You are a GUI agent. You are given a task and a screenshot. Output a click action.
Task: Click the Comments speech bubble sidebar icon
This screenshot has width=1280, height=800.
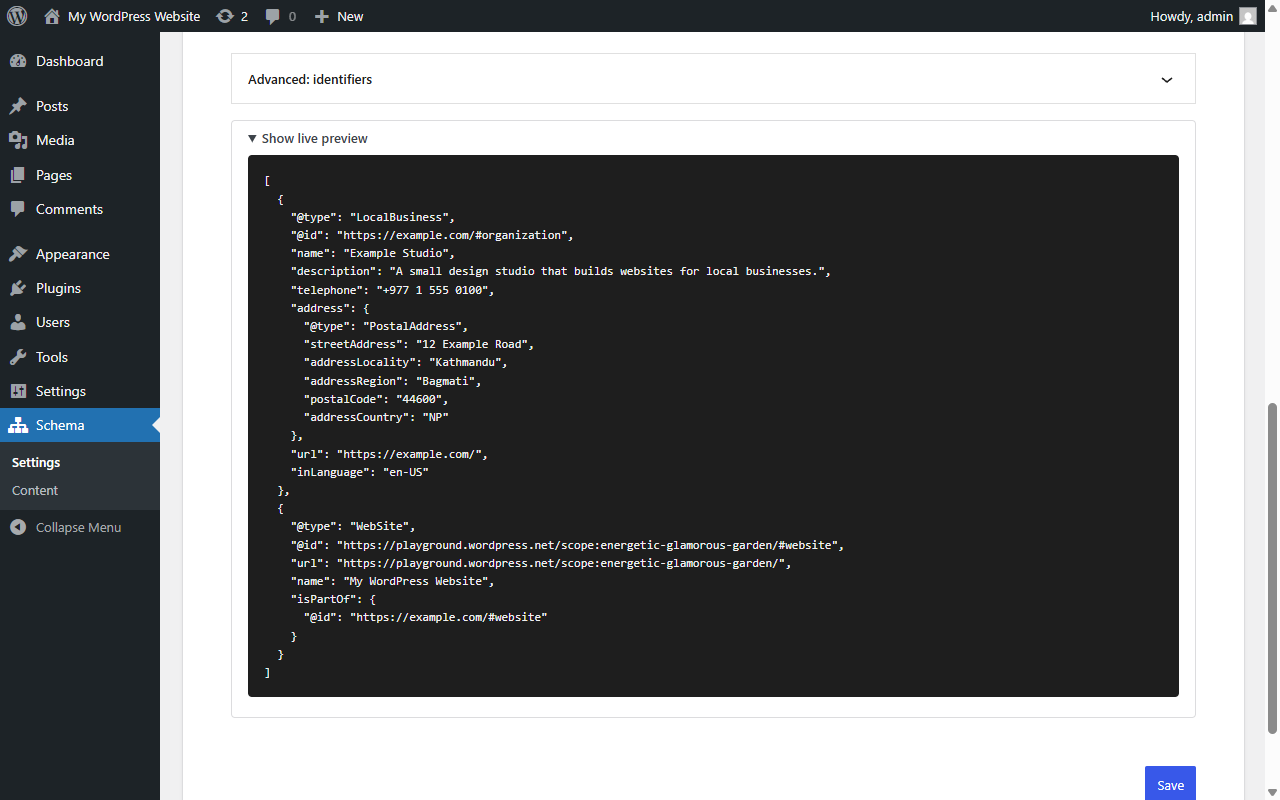coord(18,209)
